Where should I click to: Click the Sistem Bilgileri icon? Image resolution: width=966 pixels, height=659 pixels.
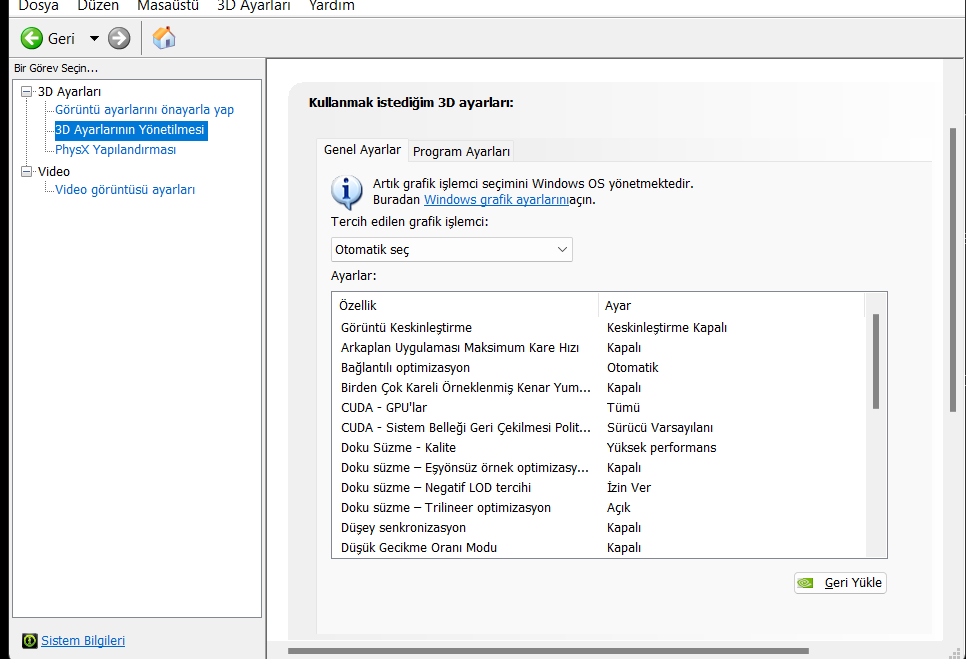[30, 641]
